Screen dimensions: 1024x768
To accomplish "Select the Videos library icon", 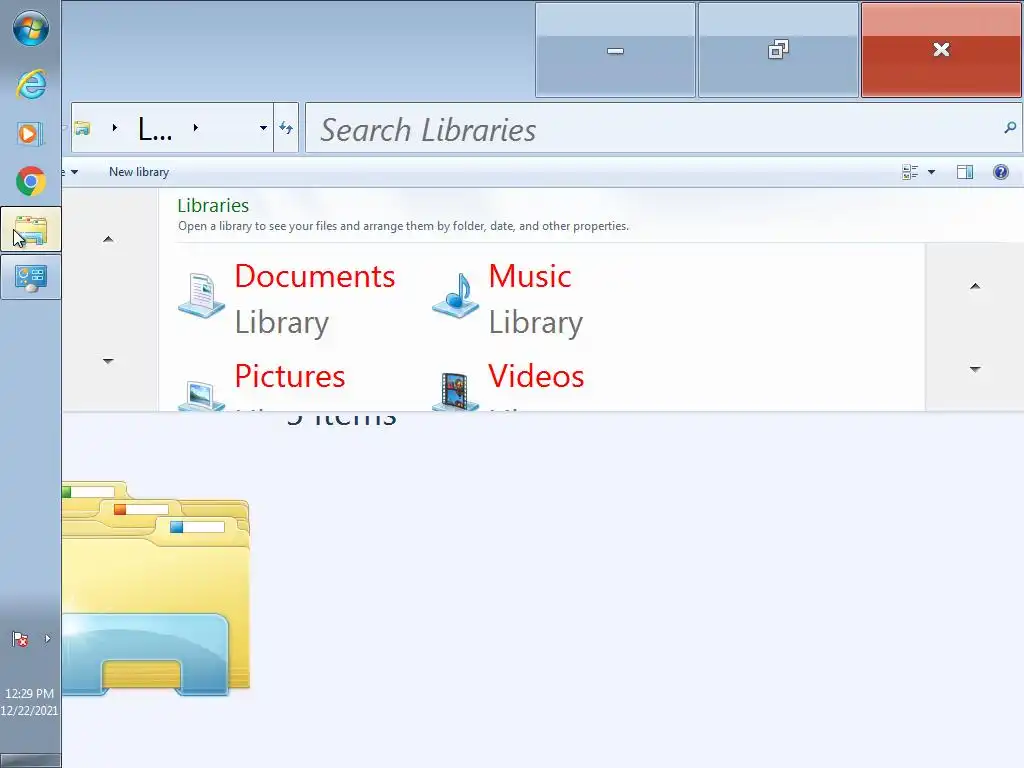I will [x=456, y=391].
